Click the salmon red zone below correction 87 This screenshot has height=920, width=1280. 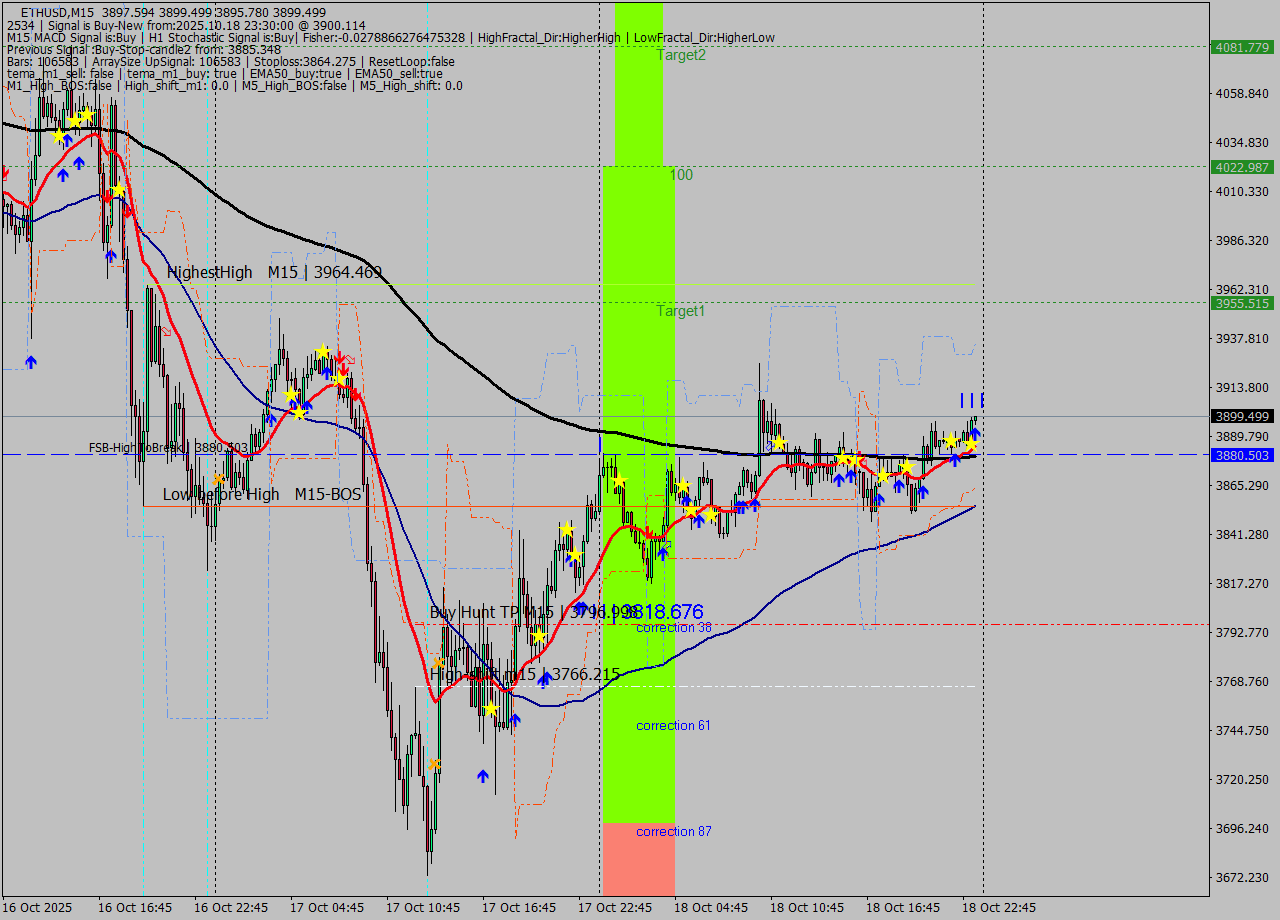[x=638, y=865]
